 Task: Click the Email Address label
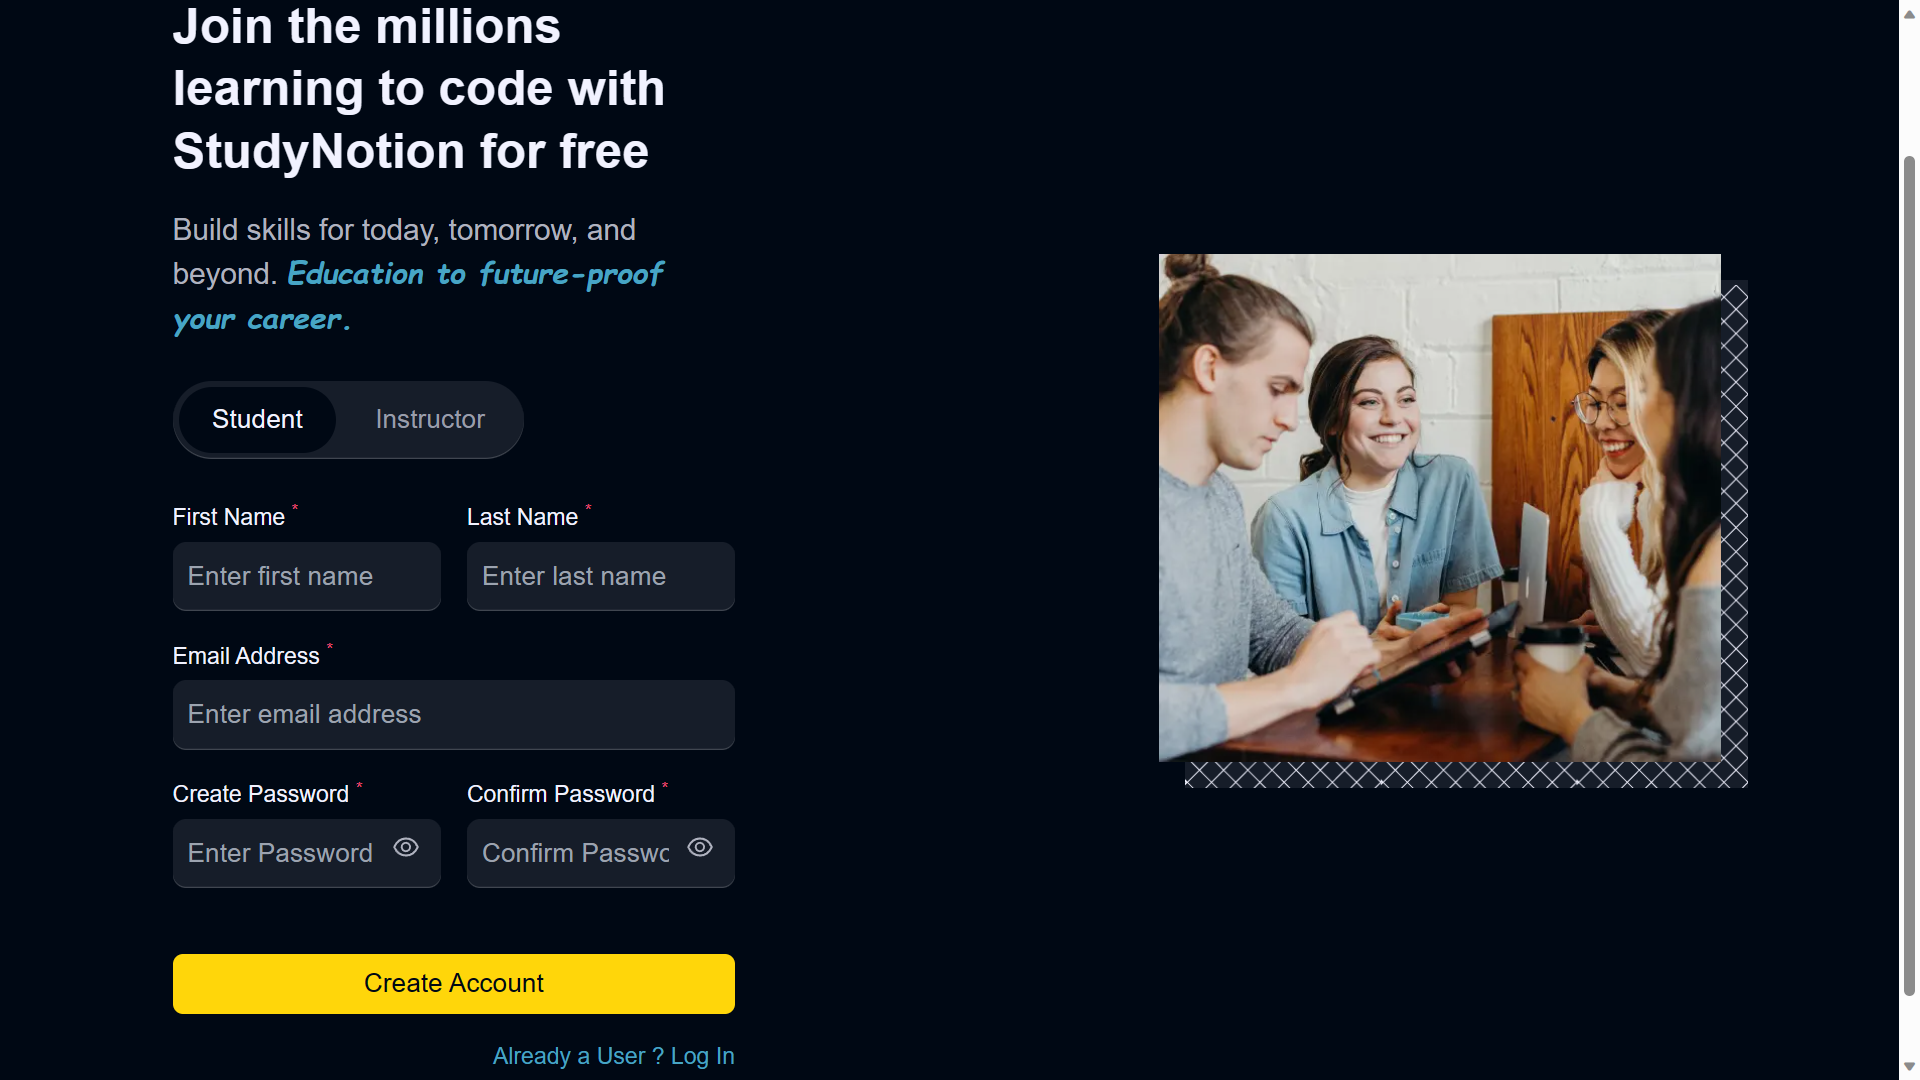(246, 656)
